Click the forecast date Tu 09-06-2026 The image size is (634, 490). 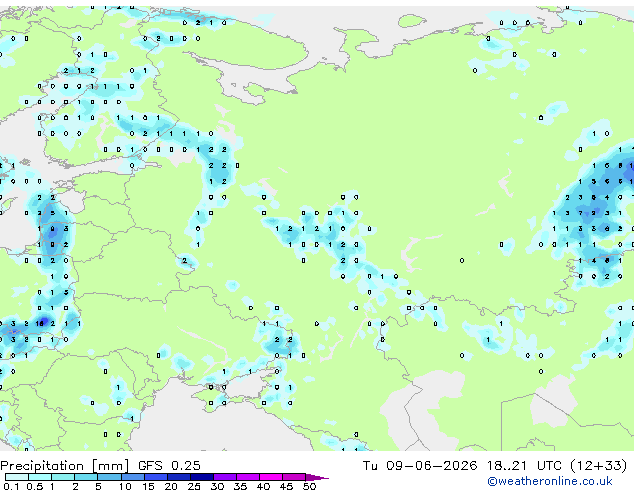420,466
